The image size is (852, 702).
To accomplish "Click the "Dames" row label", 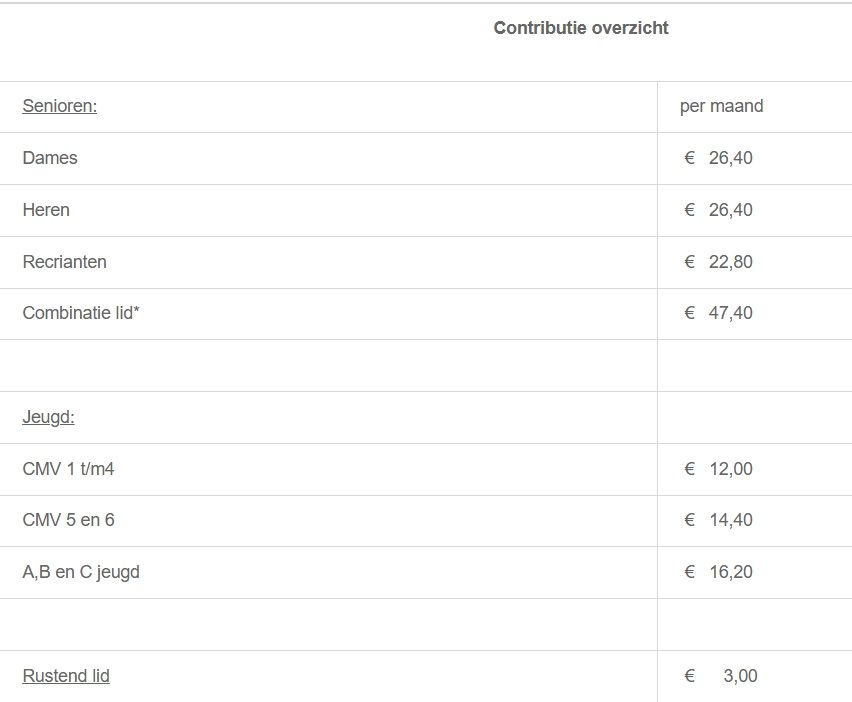I will (x=50, y=158).
